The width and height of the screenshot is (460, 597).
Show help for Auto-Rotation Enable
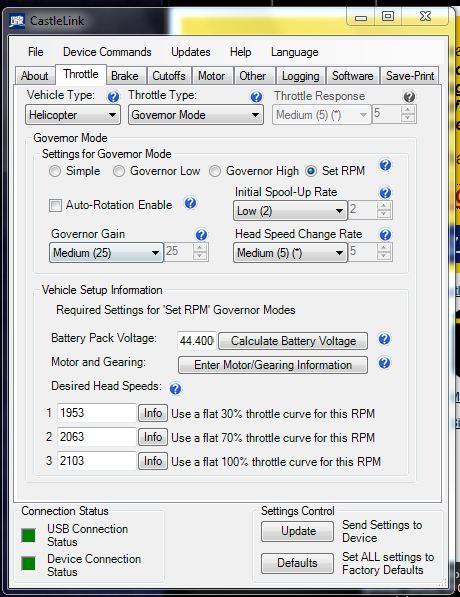[190, 203]
